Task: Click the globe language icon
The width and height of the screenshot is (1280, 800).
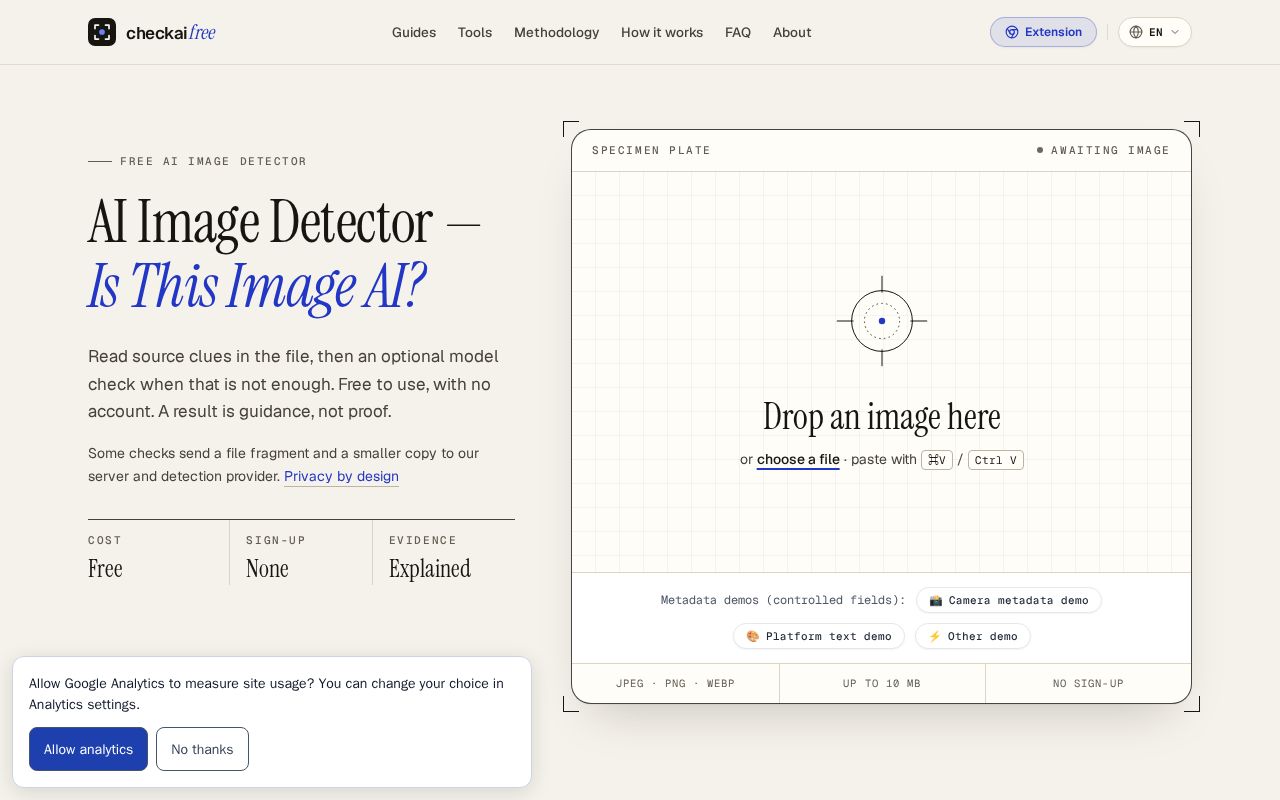Action: [1136, 32]
